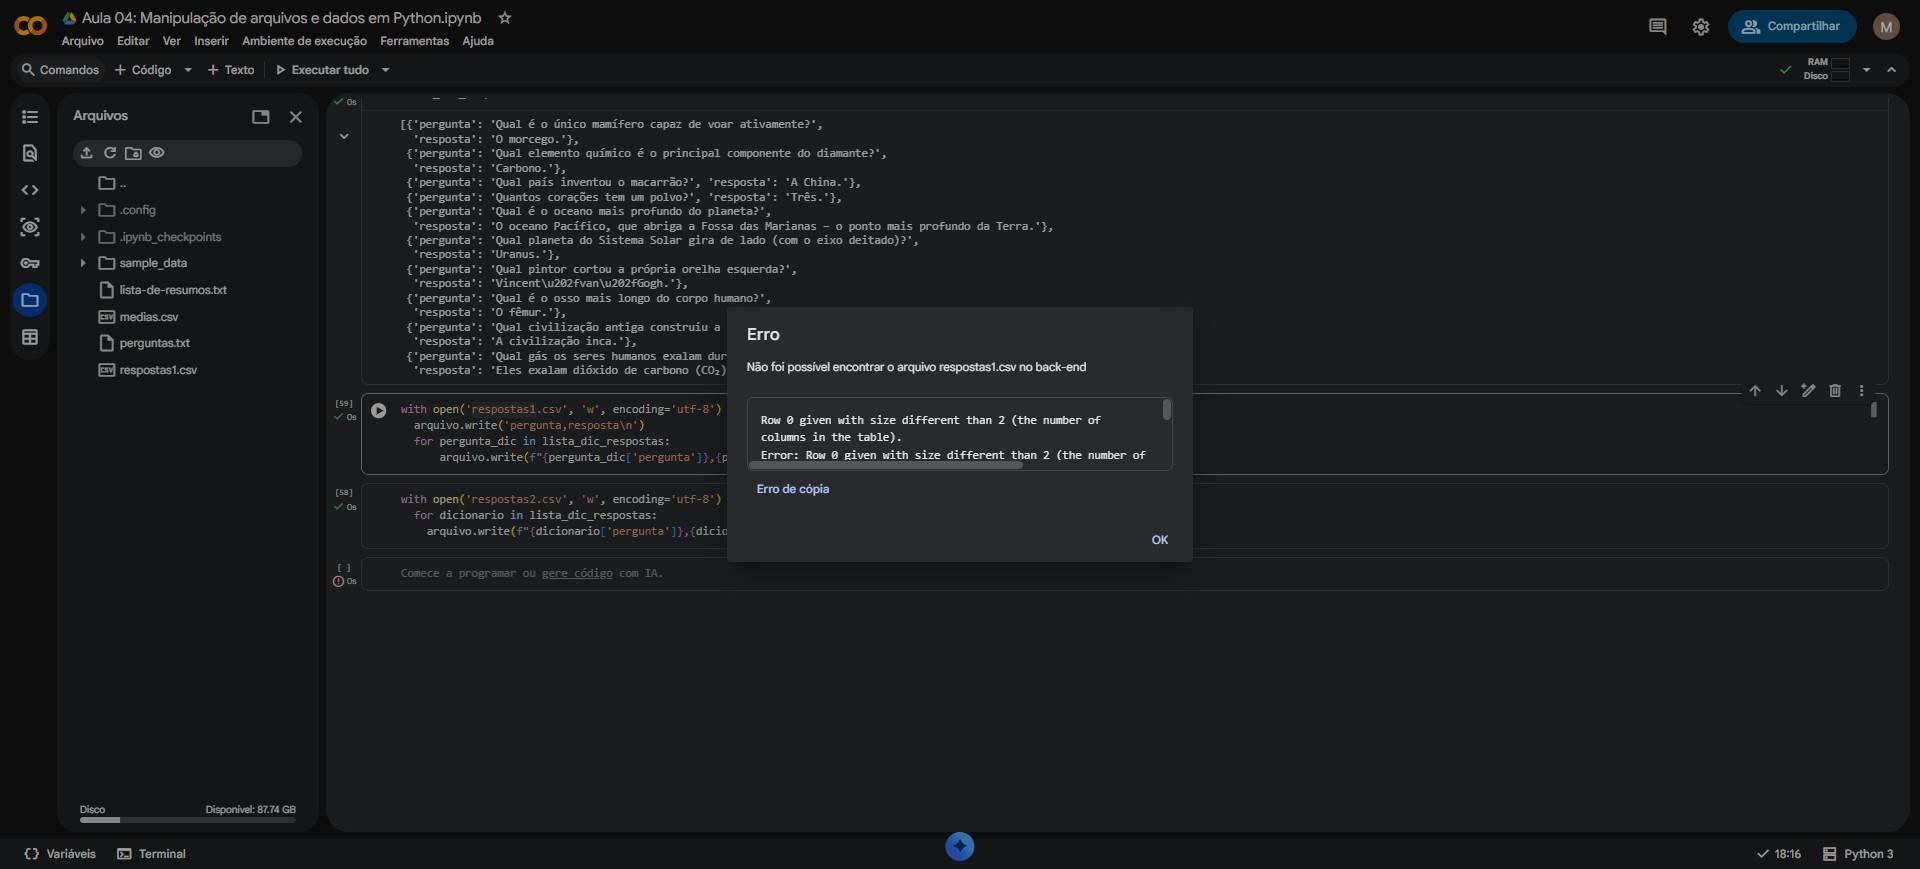Open the secrets key sidebar icon
This screenshot has width=1920, height=869.
pos(30,263)
